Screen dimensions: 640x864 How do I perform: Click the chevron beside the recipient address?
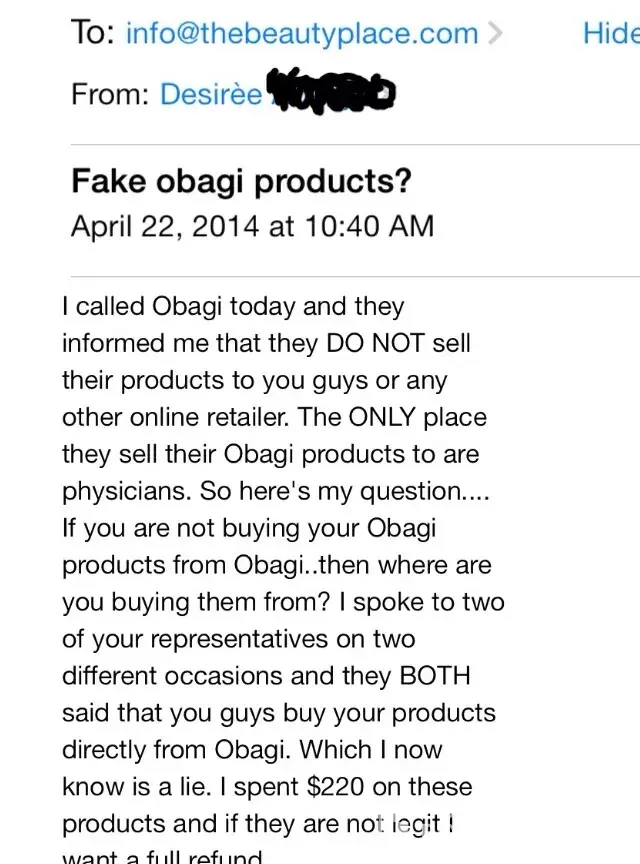[x=493, y=33]
